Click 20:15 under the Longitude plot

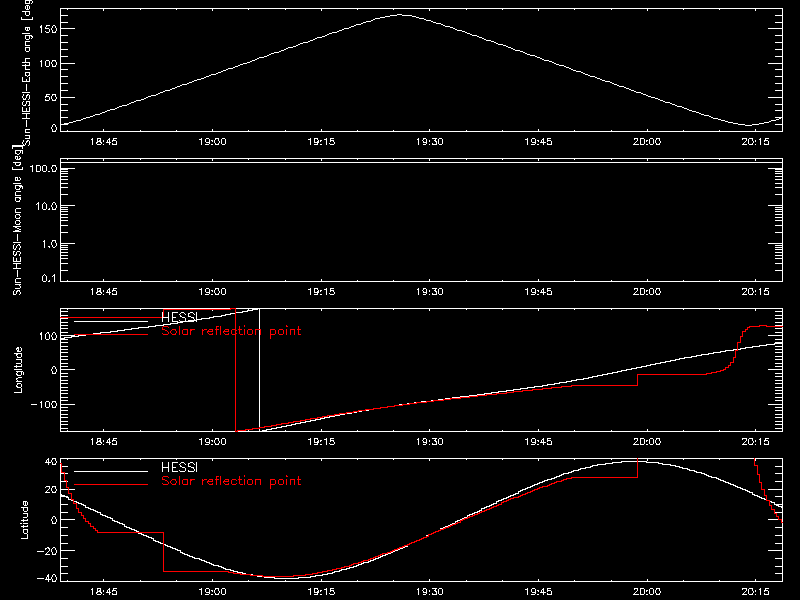coord(756,442)
